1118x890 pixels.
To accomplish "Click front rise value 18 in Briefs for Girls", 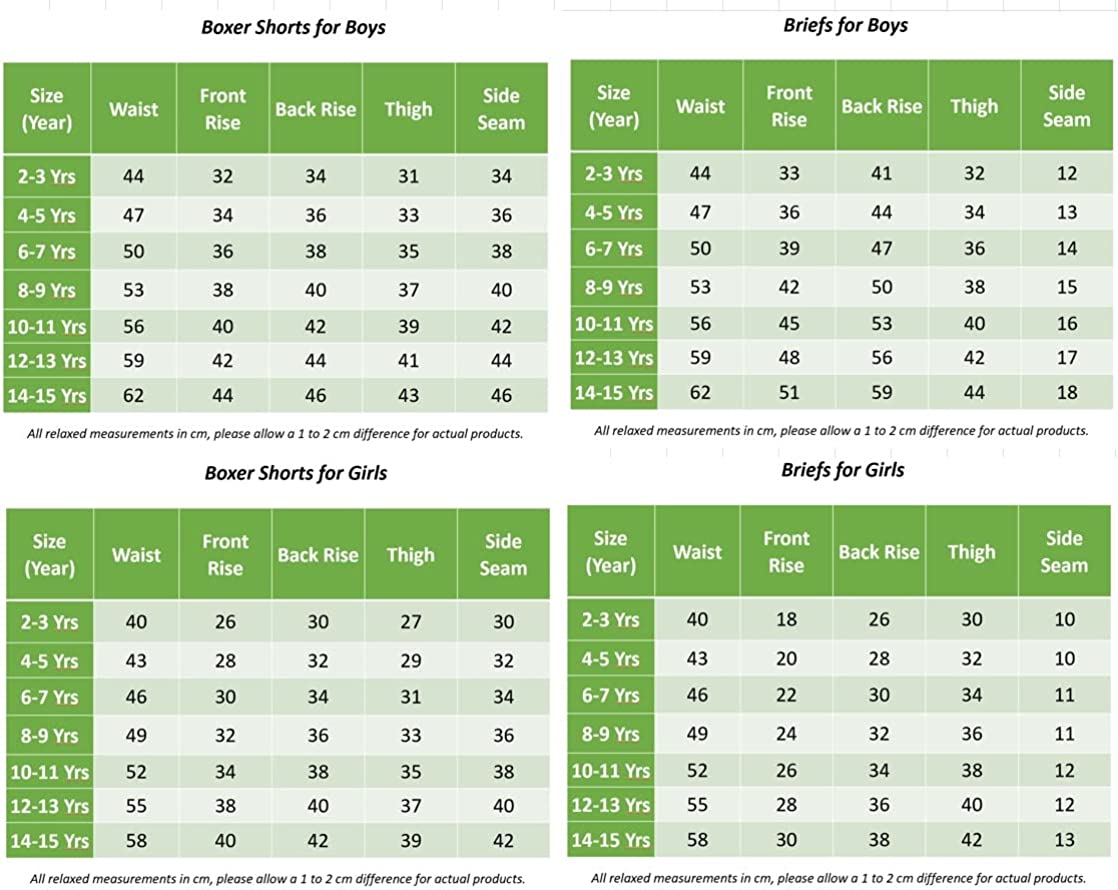I will point(786,620).
